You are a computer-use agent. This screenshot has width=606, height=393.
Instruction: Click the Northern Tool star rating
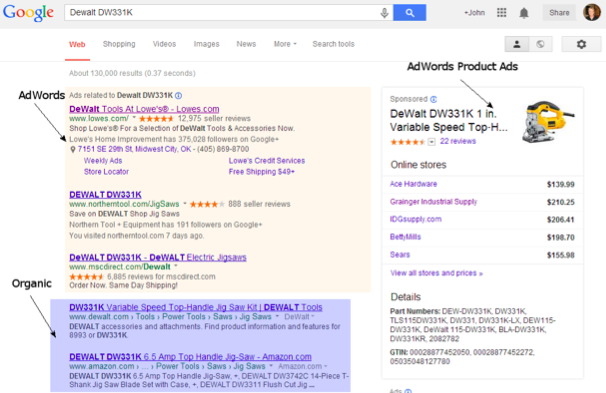point(207,204)
